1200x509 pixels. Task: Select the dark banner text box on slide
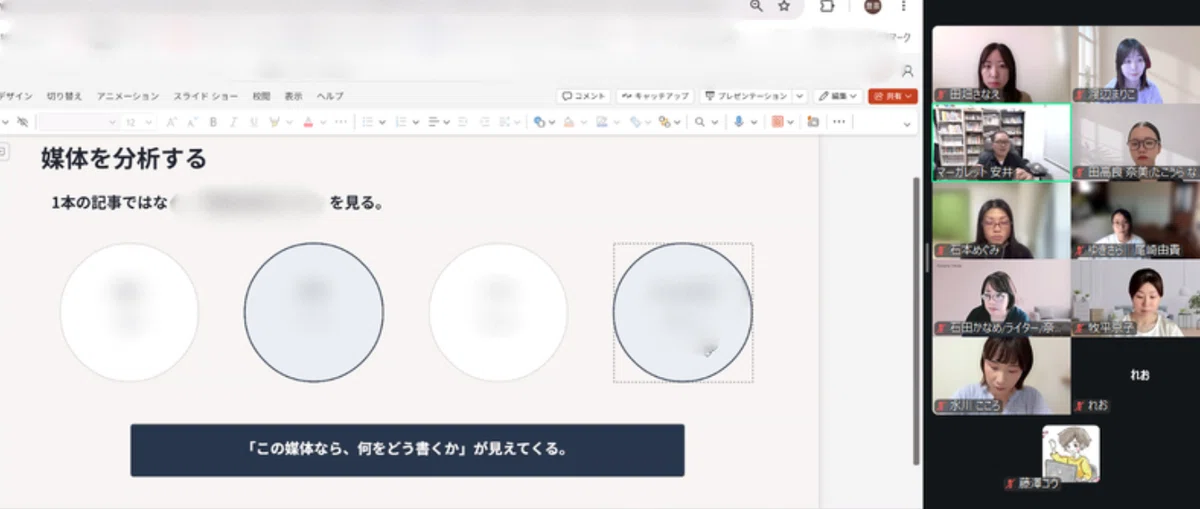point(407,450)
